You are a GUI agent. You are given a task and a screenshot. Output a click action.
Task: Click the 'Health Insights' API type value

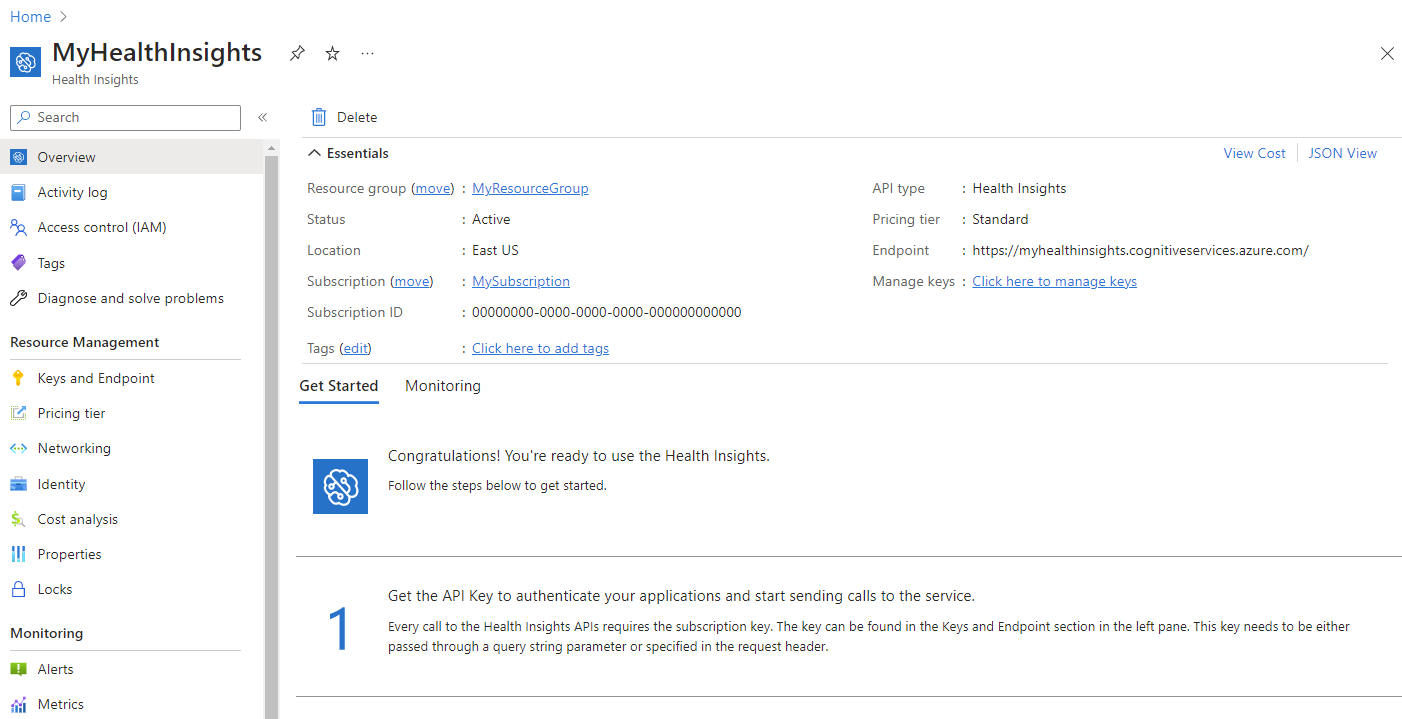click(1020, 188)
